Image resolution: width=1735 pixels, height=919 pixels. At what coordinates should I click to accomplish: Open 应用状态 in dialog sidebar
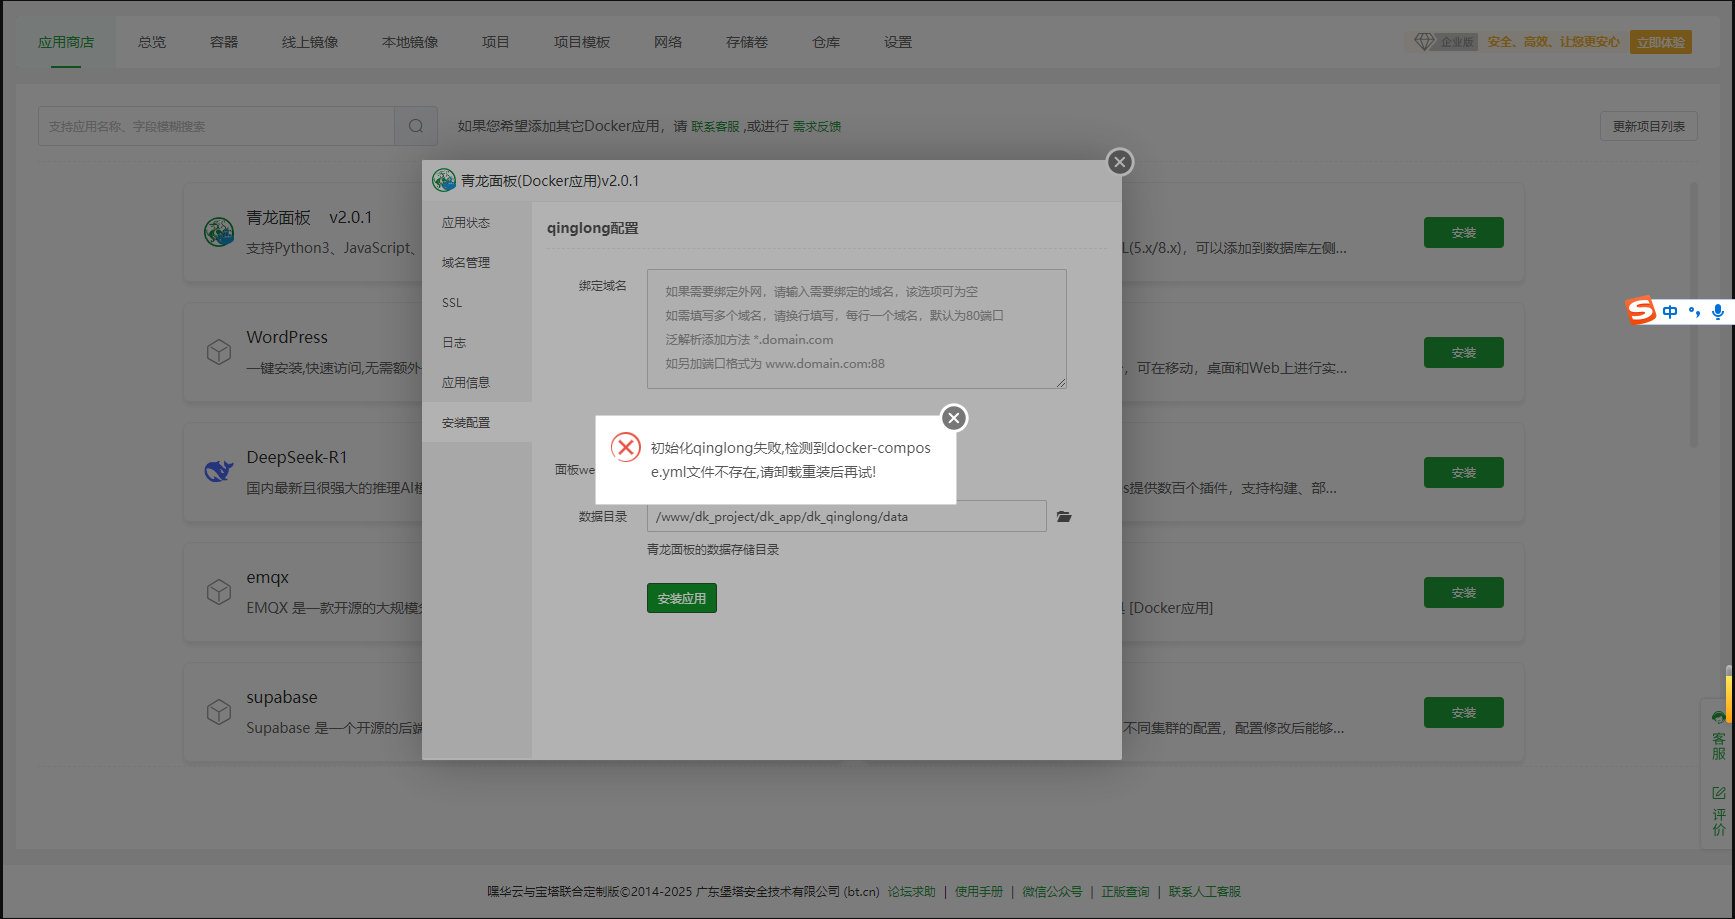pos(477,223)
